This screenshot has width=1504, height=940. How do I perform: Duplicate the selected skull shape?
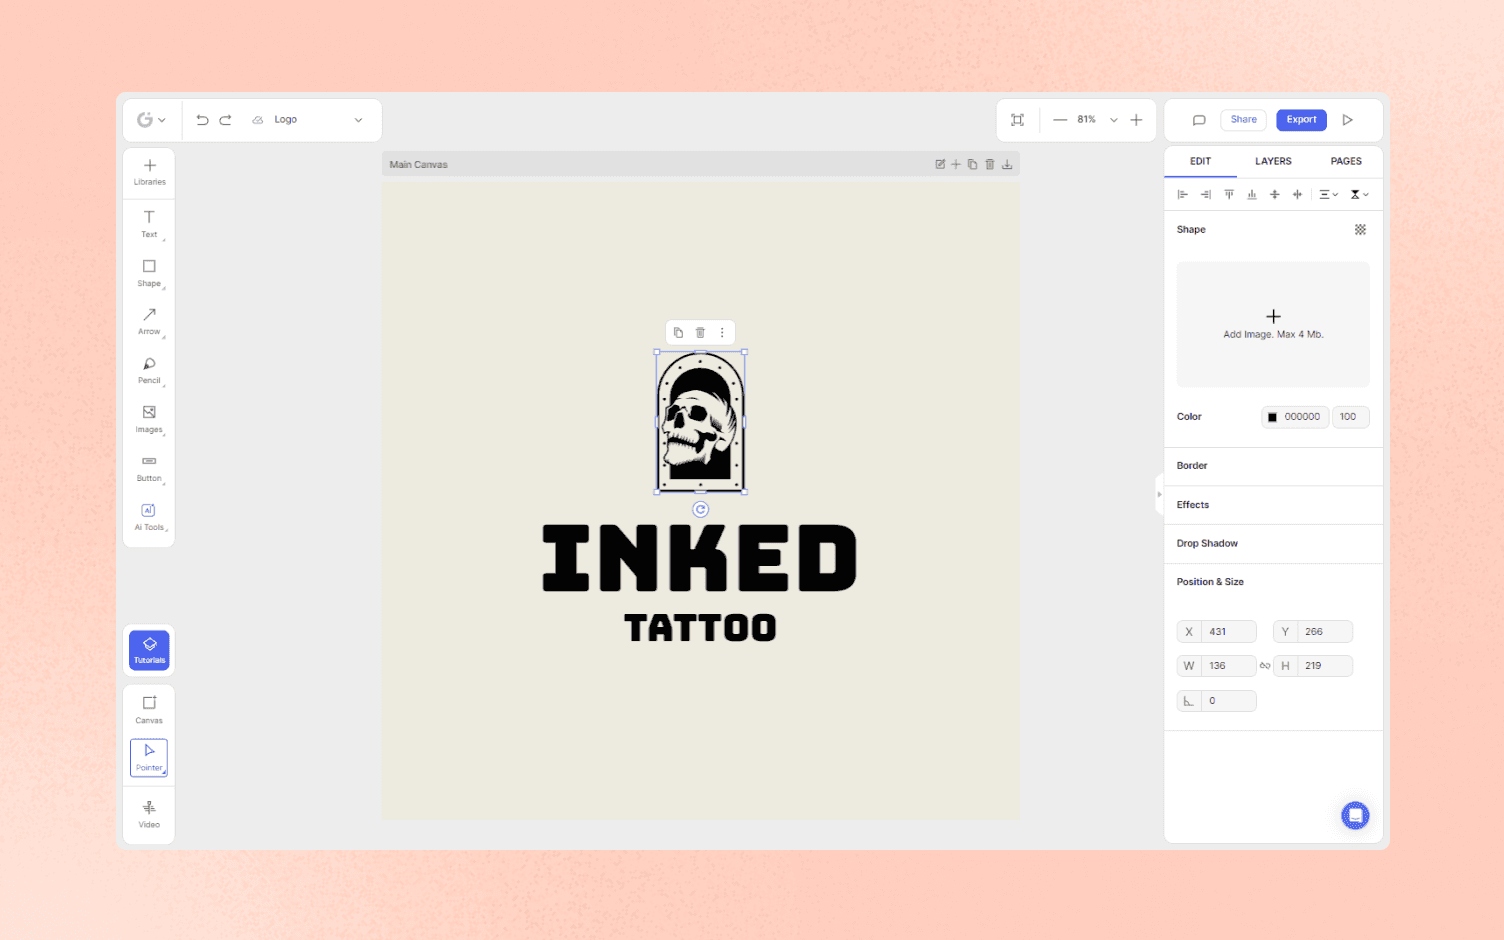678,332
